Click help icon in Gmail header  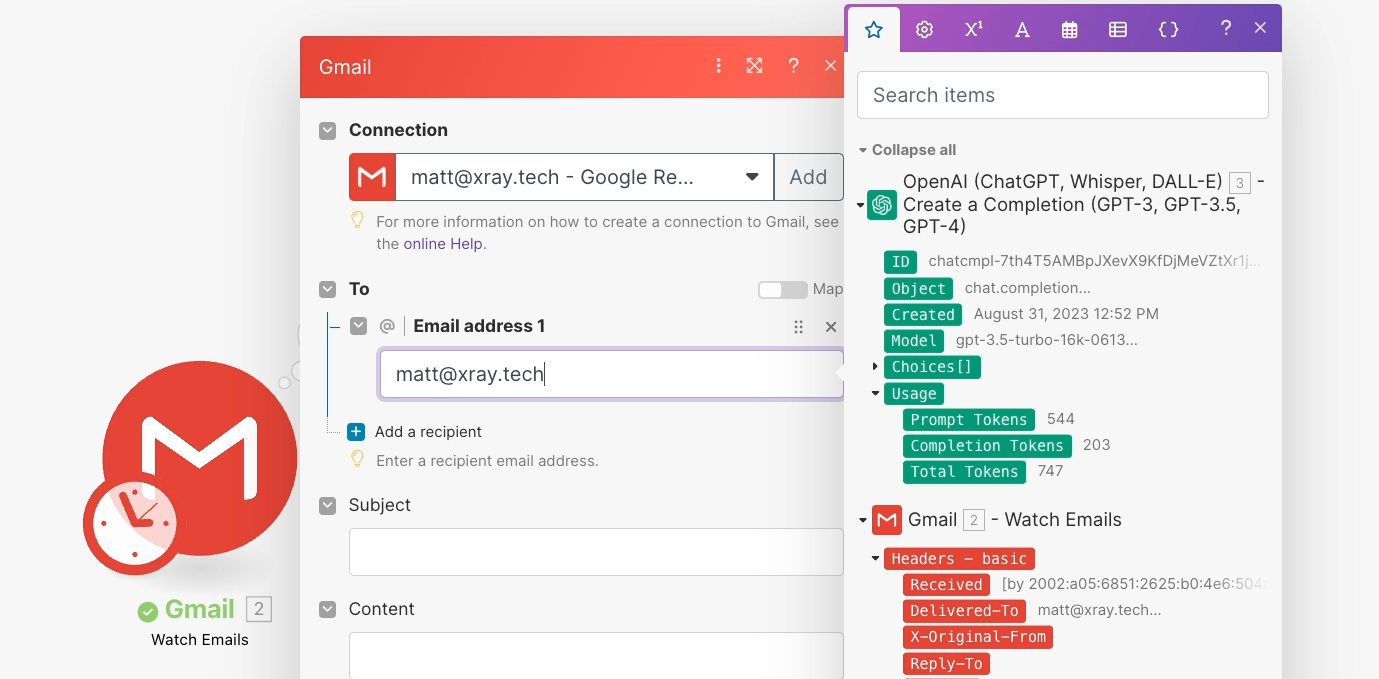(x=793, y=66)
